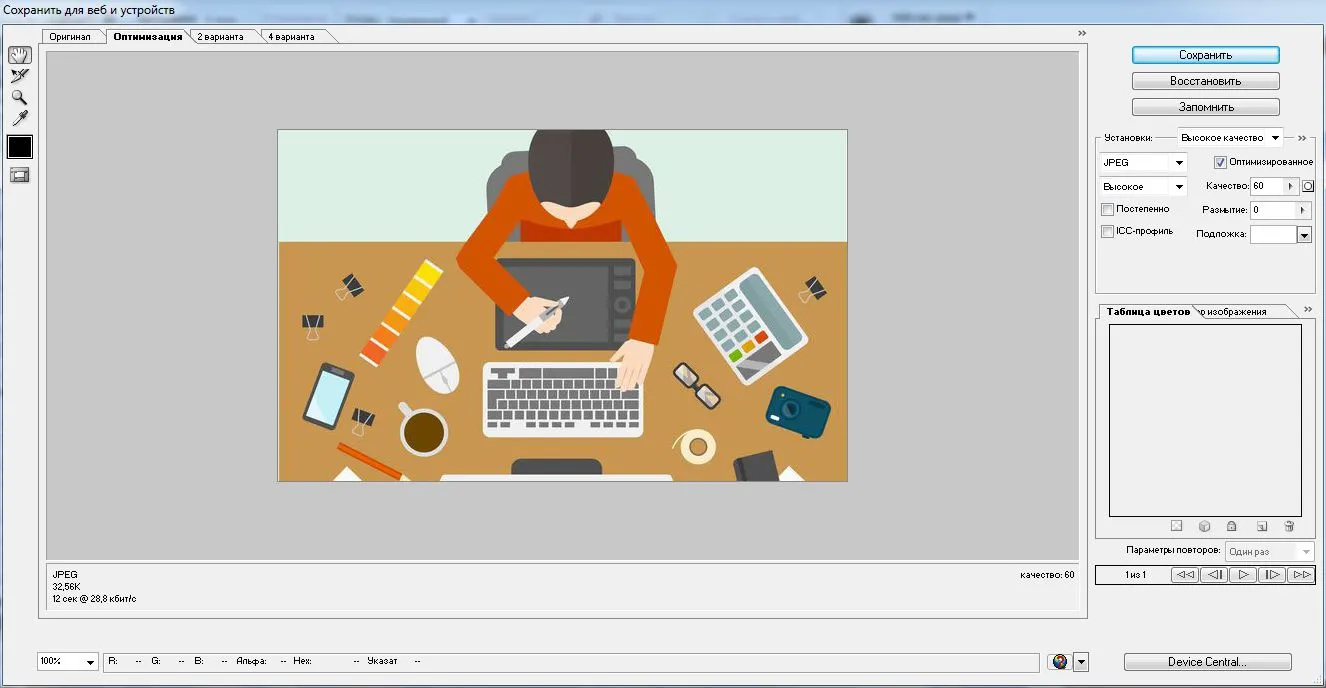
Task: Select the Slice Select tool
Action: click(20, 76)
